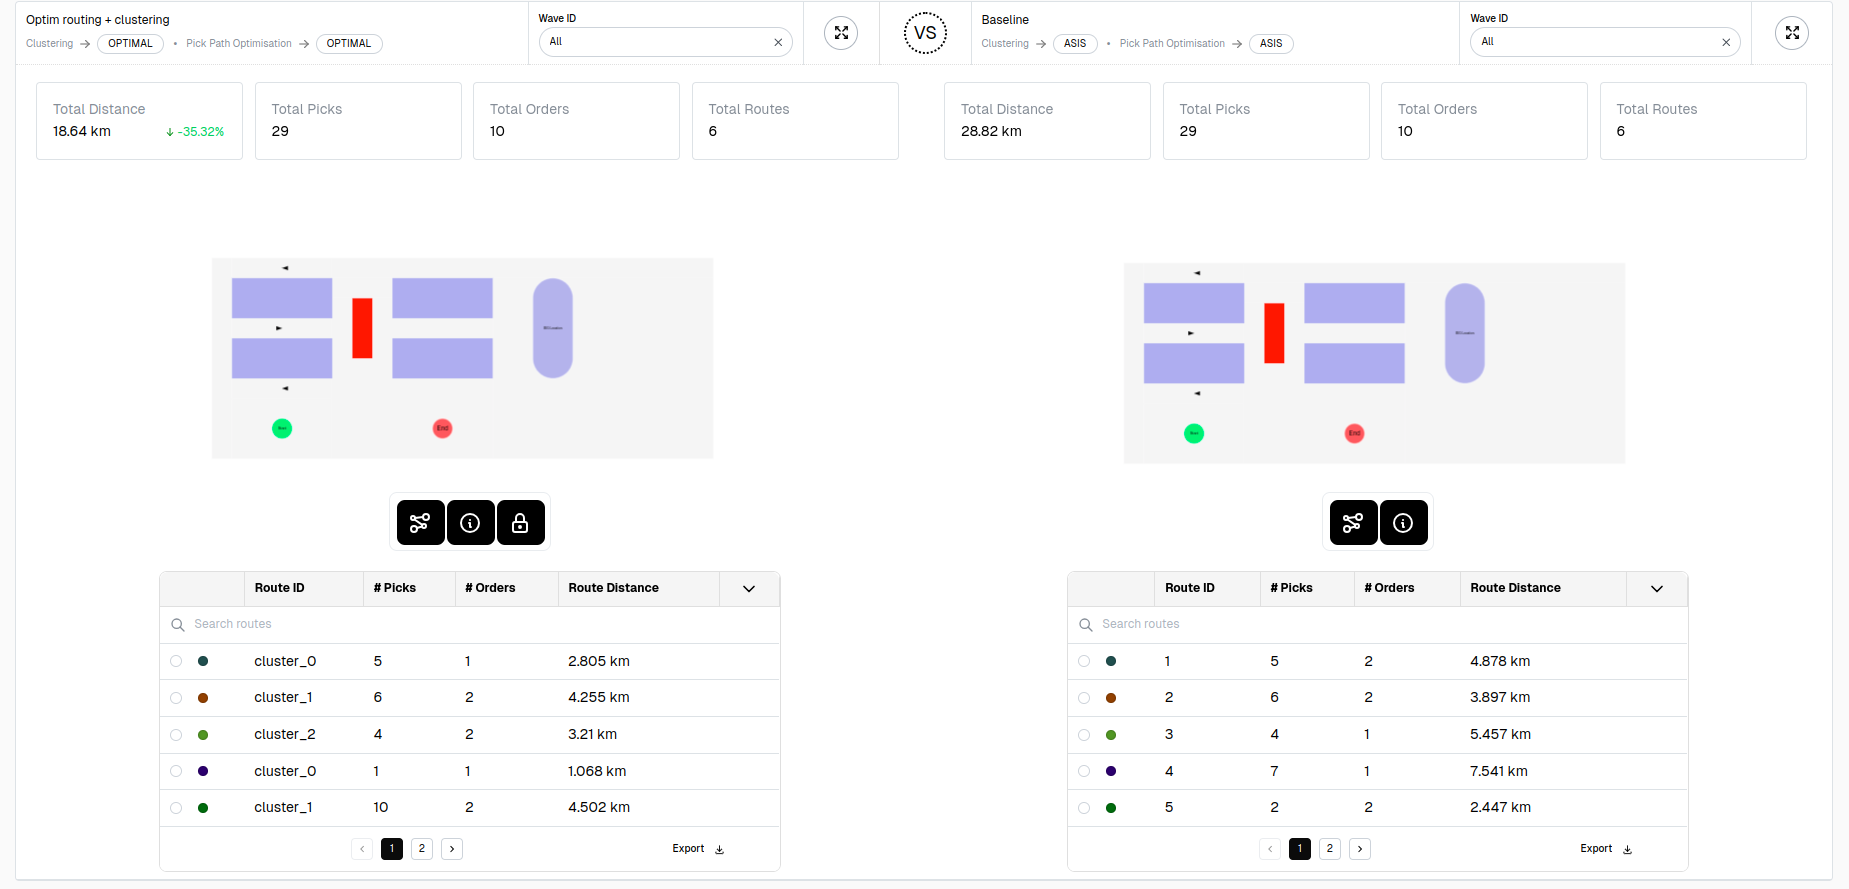Open the Baseline Wave ID dropdown
The width and height of the screenshot is (1849, 889).
[x=1595, y=42]
